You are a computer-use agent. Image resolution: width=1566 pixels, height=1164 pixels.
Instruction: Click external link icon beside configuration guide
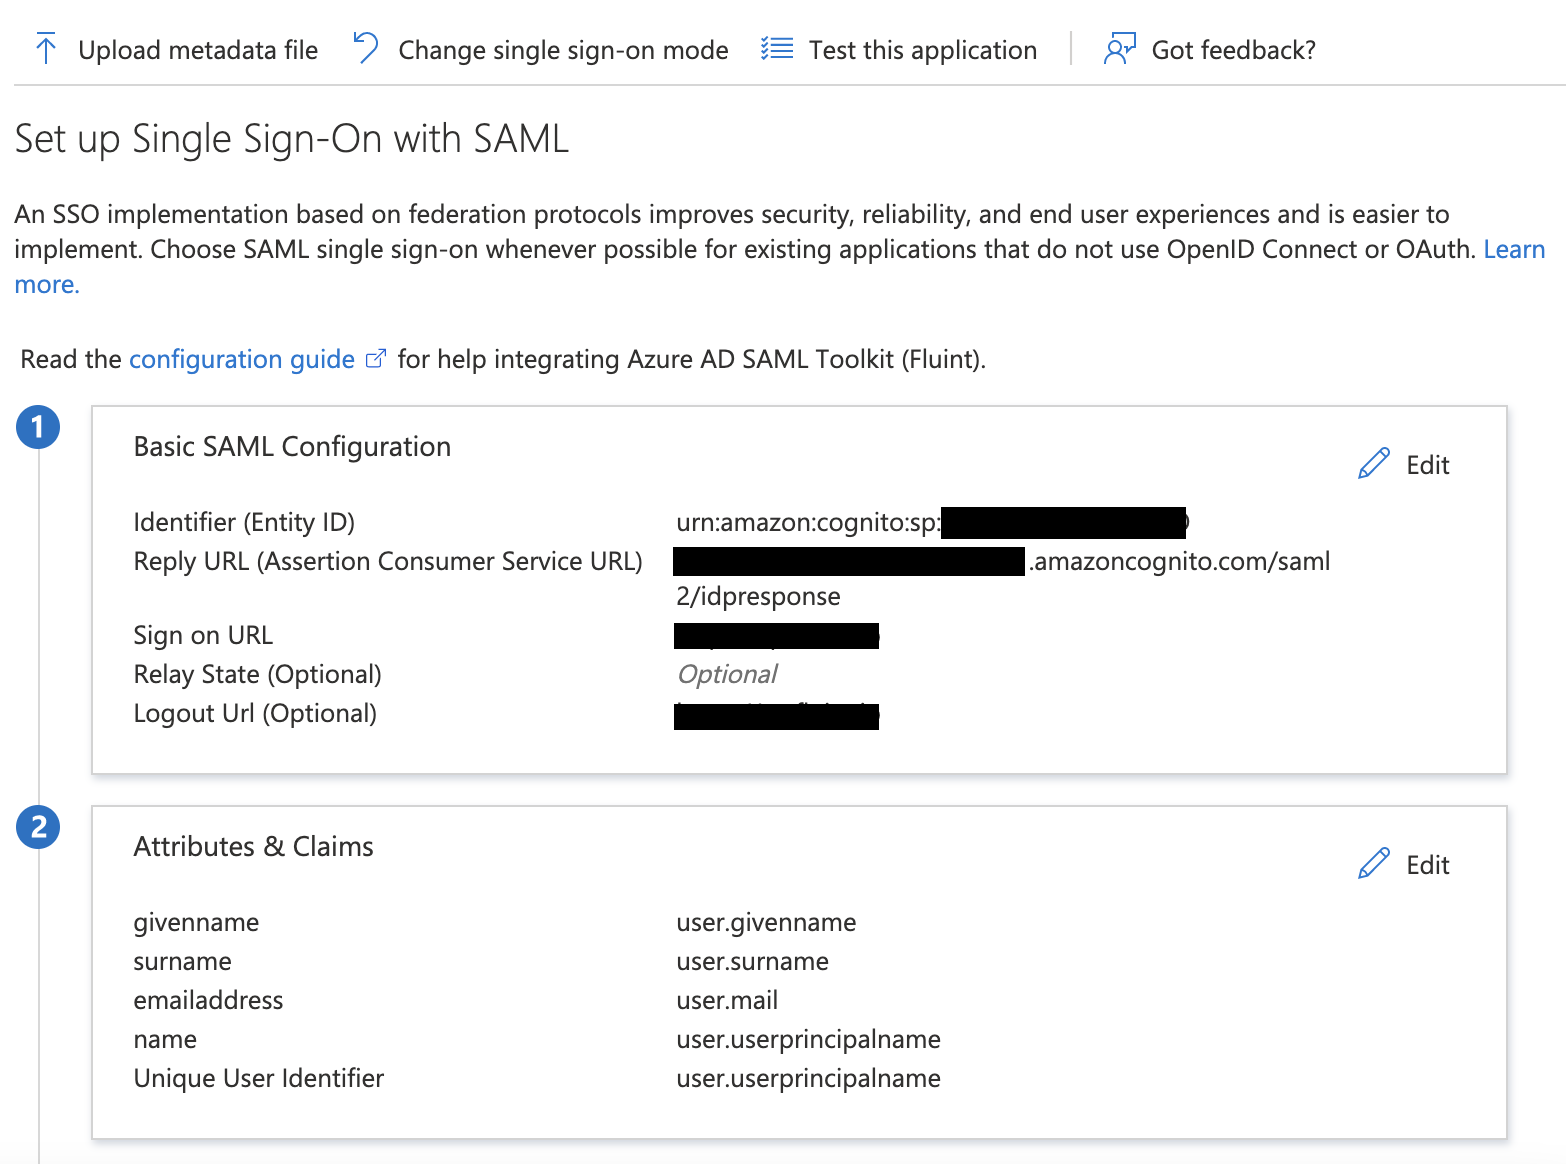coord(376,359)
